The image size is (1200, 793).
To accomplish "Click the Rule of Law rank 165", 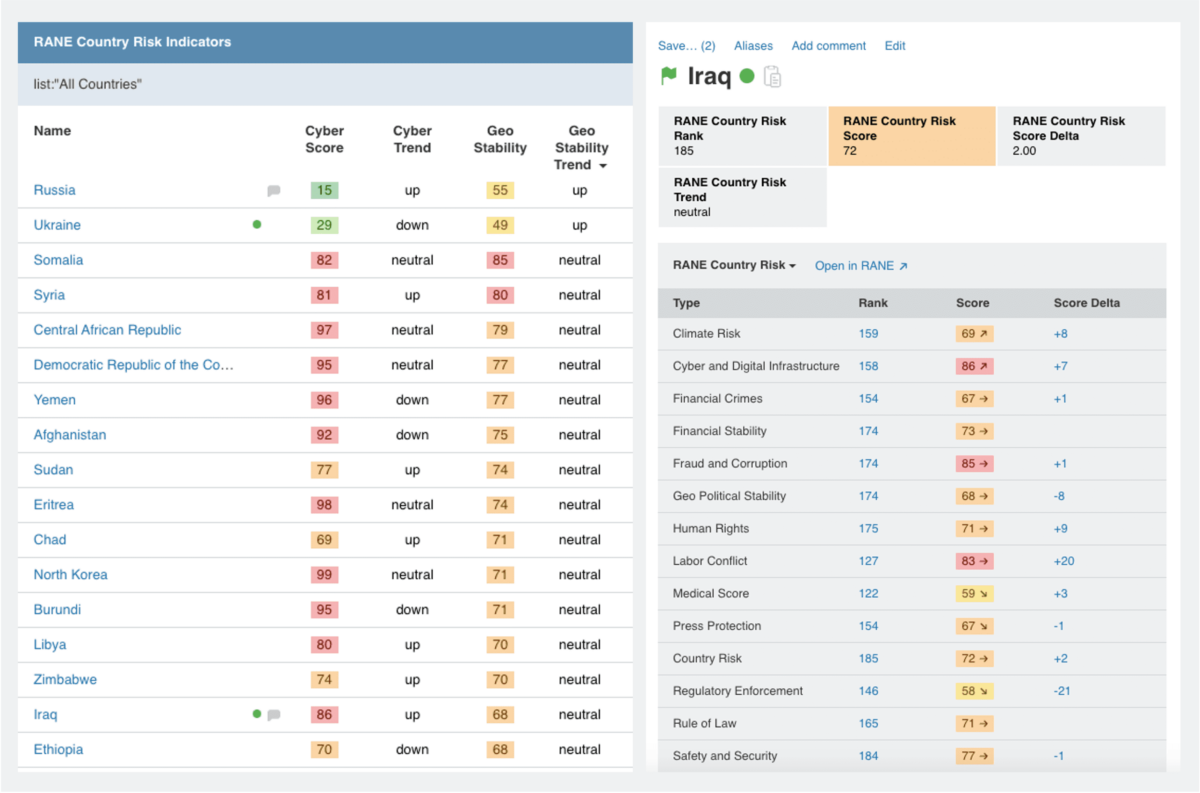I will 868,724.
